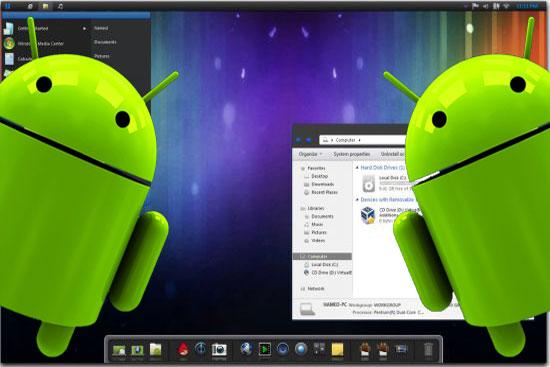Open Windows Media Center from Start menu

41,44
